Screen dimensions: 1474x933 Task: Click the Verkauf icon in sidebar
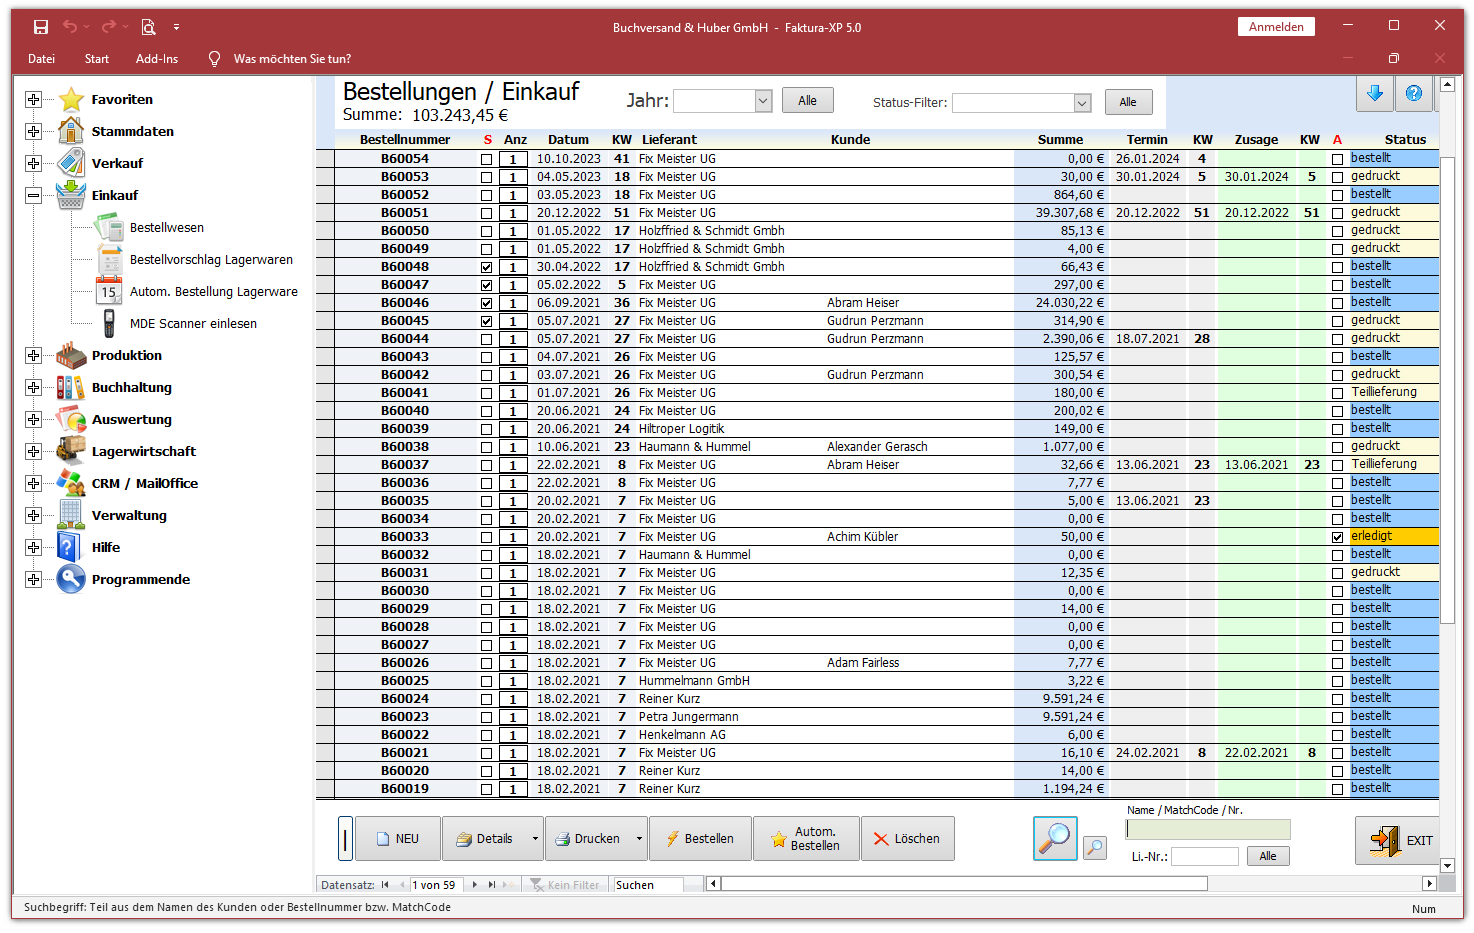coord(71,163)
